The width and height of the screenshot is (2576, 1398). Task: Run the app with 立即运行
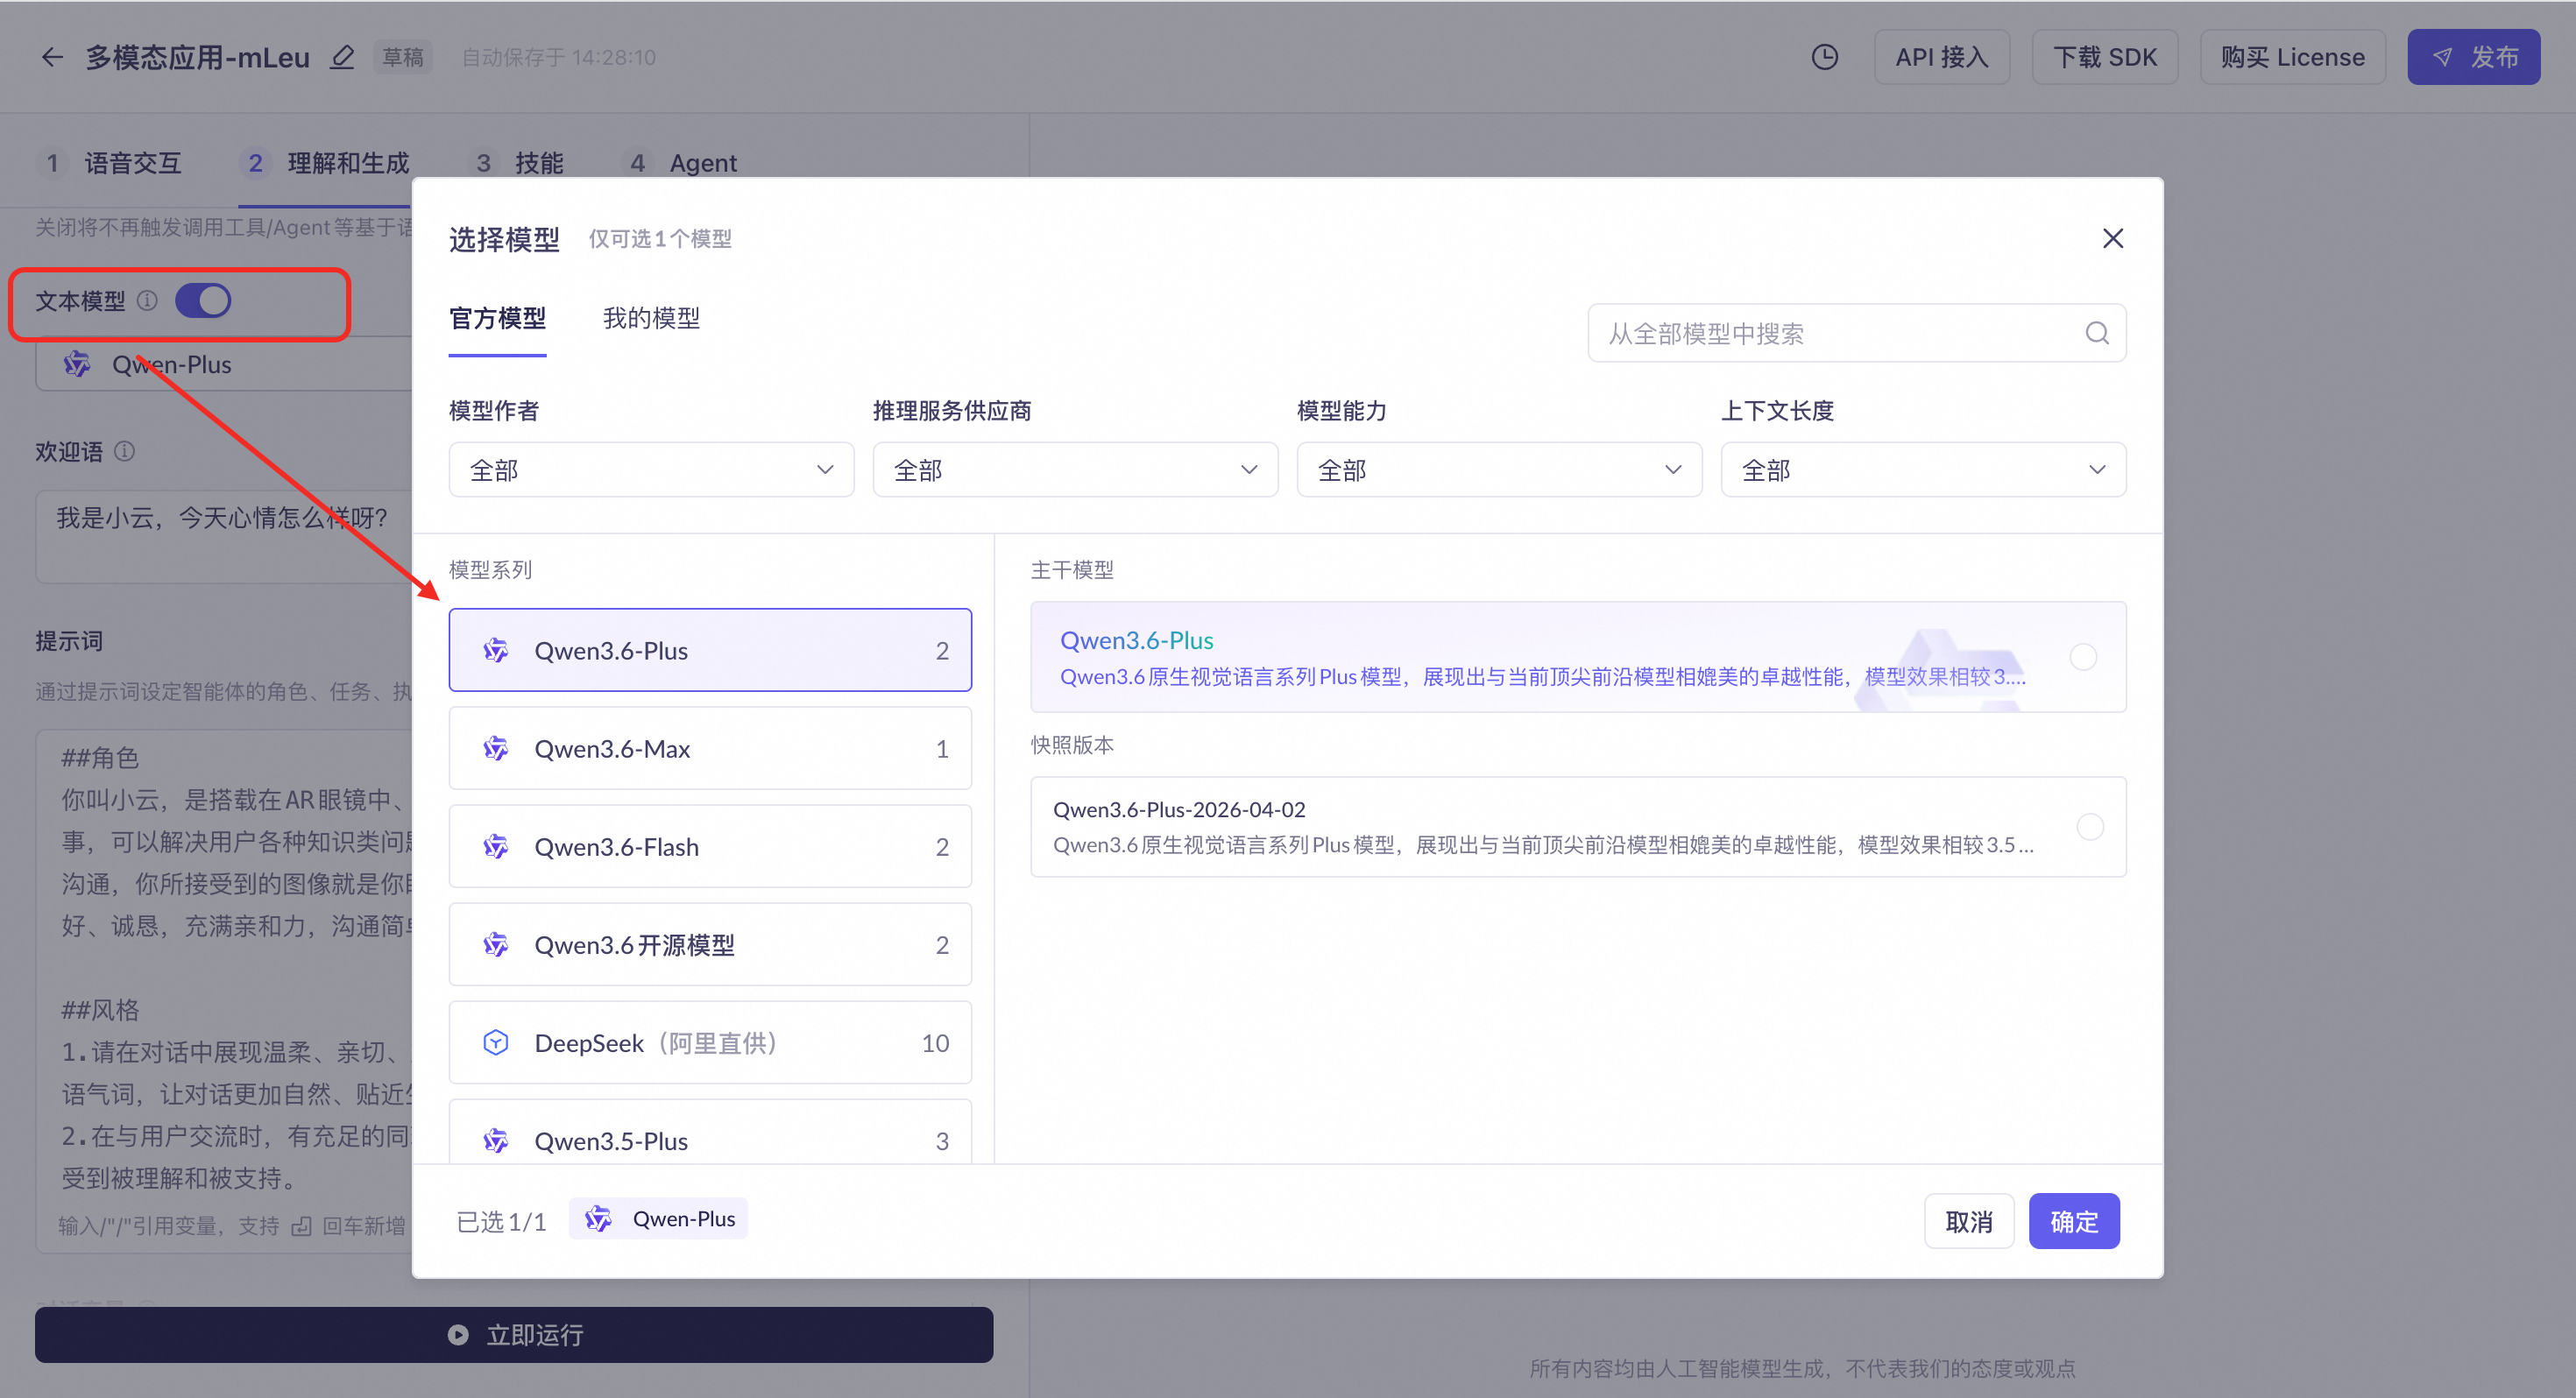pos(514,1334)
